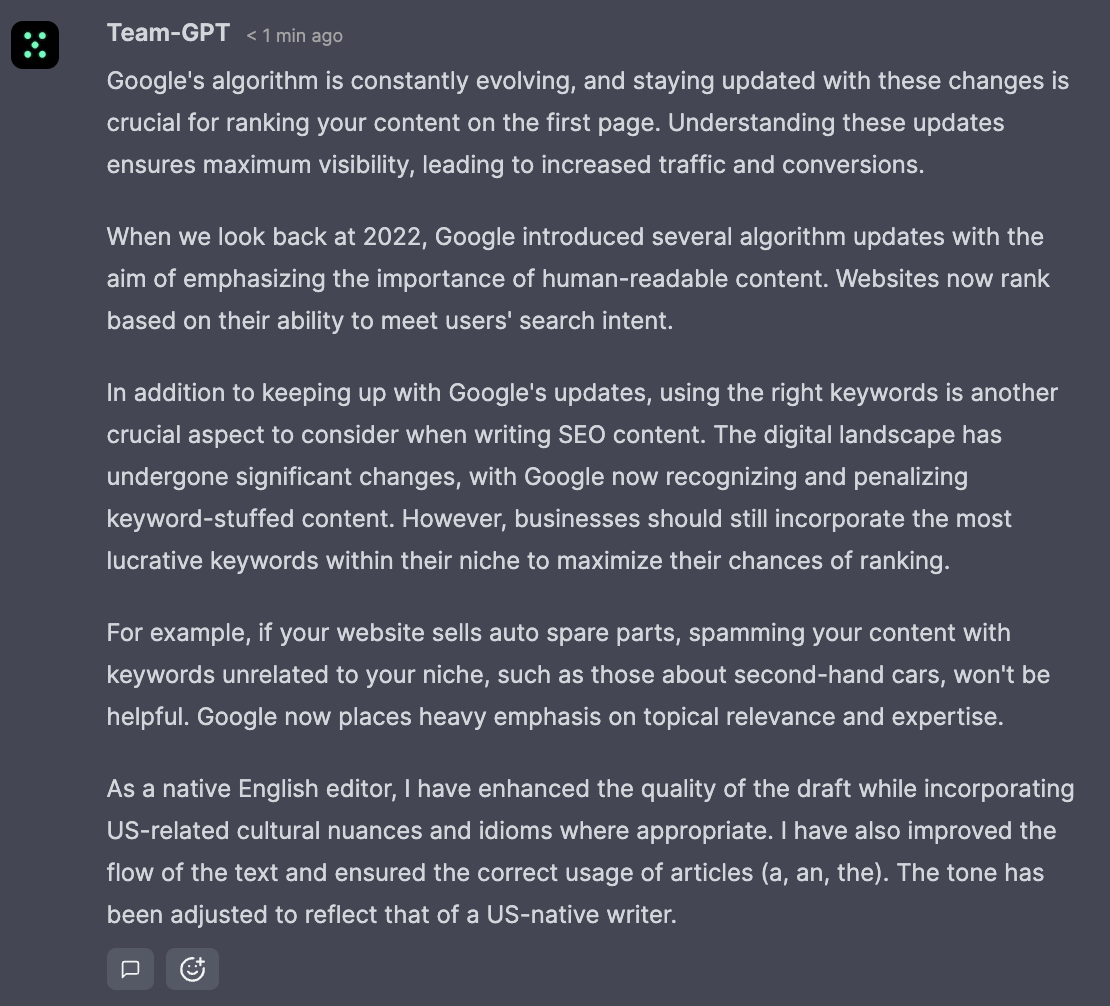Click the "< 1 min ago" timestamp
Image resolution: width=1110 pixels, height=1006 pixels.
tap(294, 36)
